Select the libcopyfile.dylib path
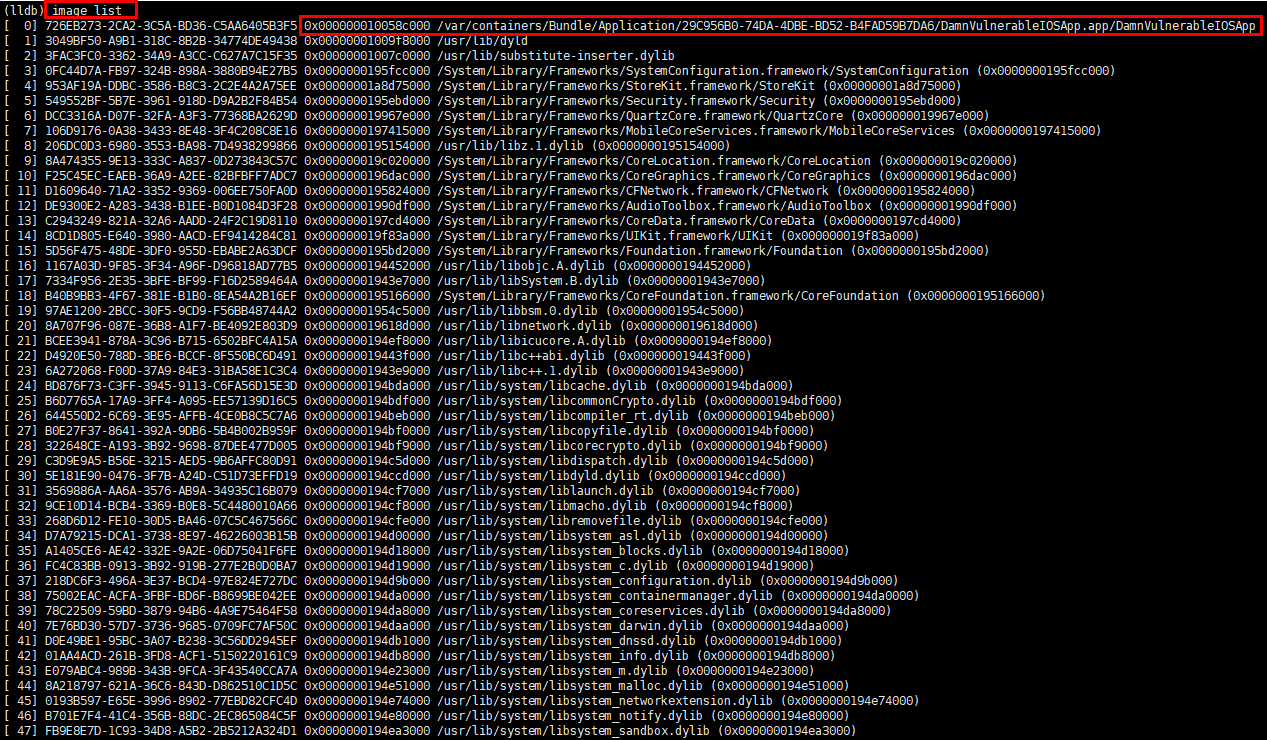1267x740 pixels. [x=551, y=430]
